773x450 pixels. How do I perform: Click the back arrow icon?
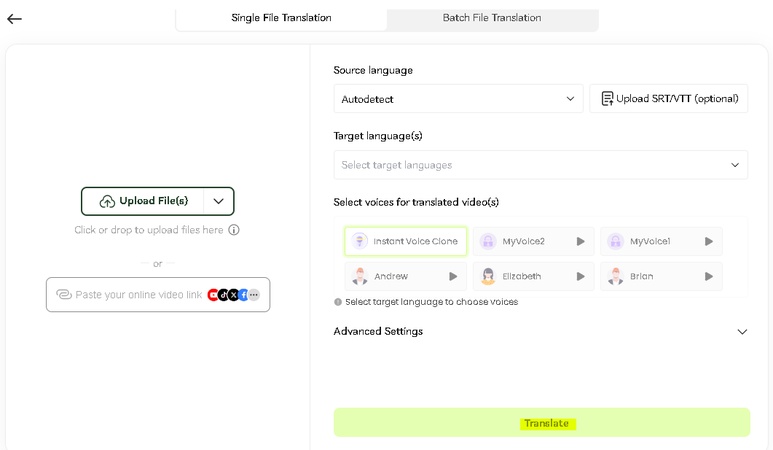[14, 19]
